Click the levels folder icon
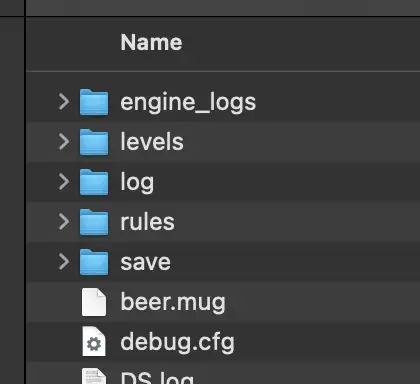The width and height of the screenshot is (420, 384). 94,142
